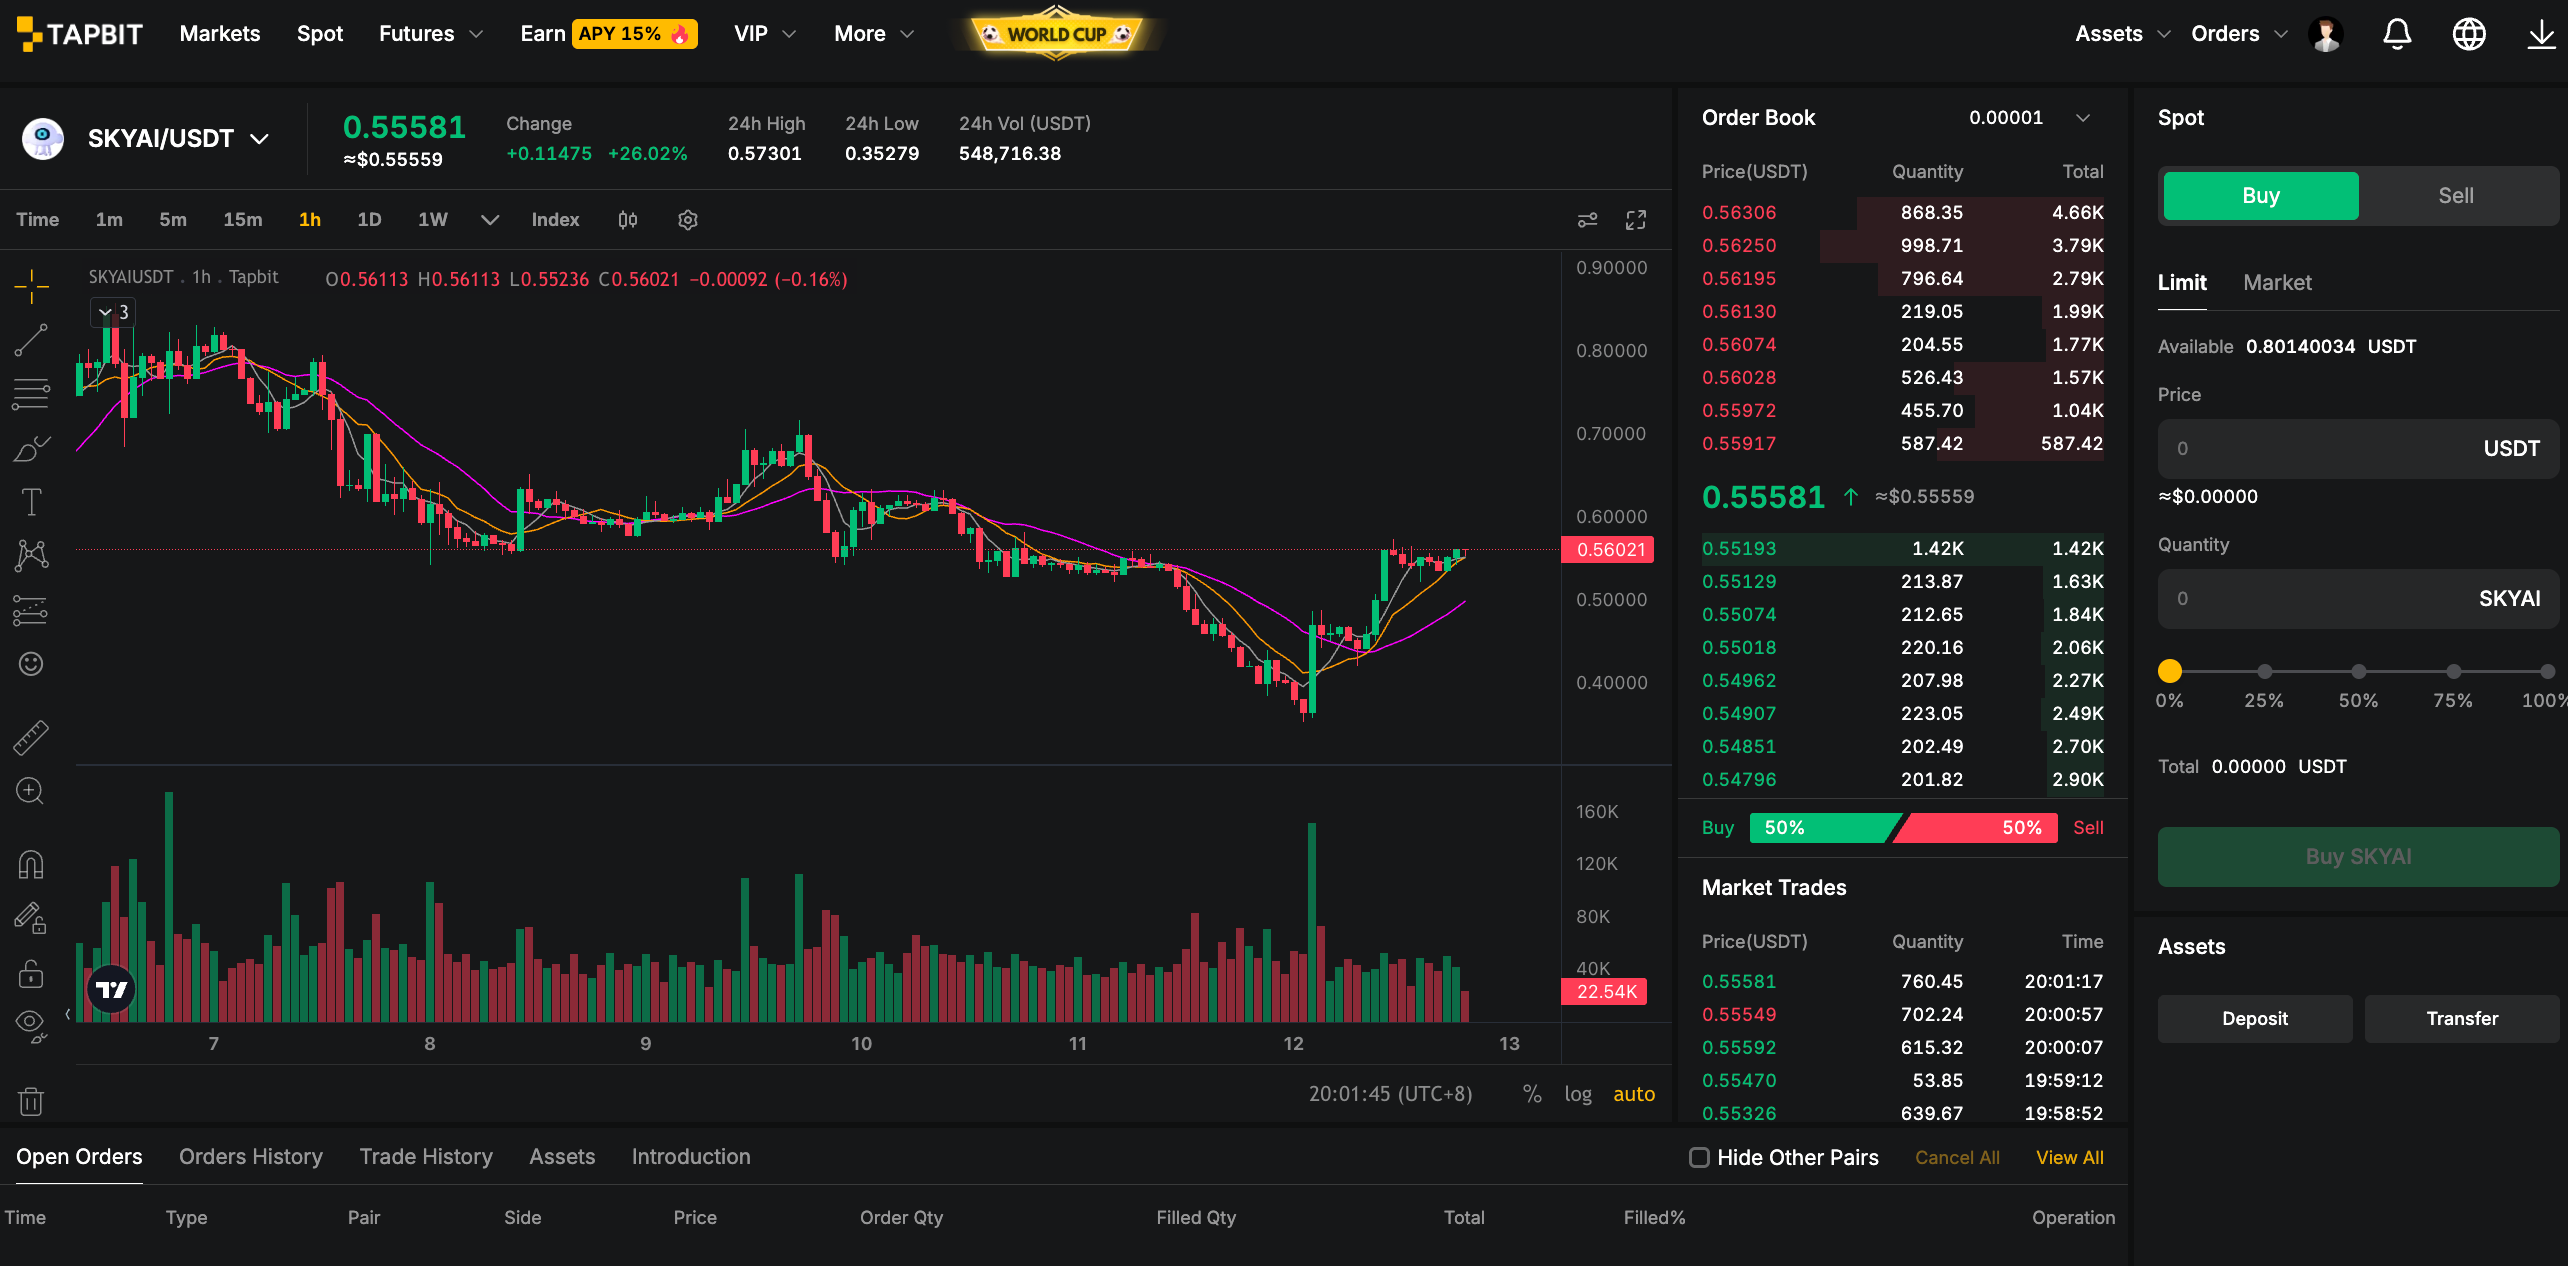Open the notifications bell
Screen dimensions: 2568x1266
click(x=2397, y=34)
